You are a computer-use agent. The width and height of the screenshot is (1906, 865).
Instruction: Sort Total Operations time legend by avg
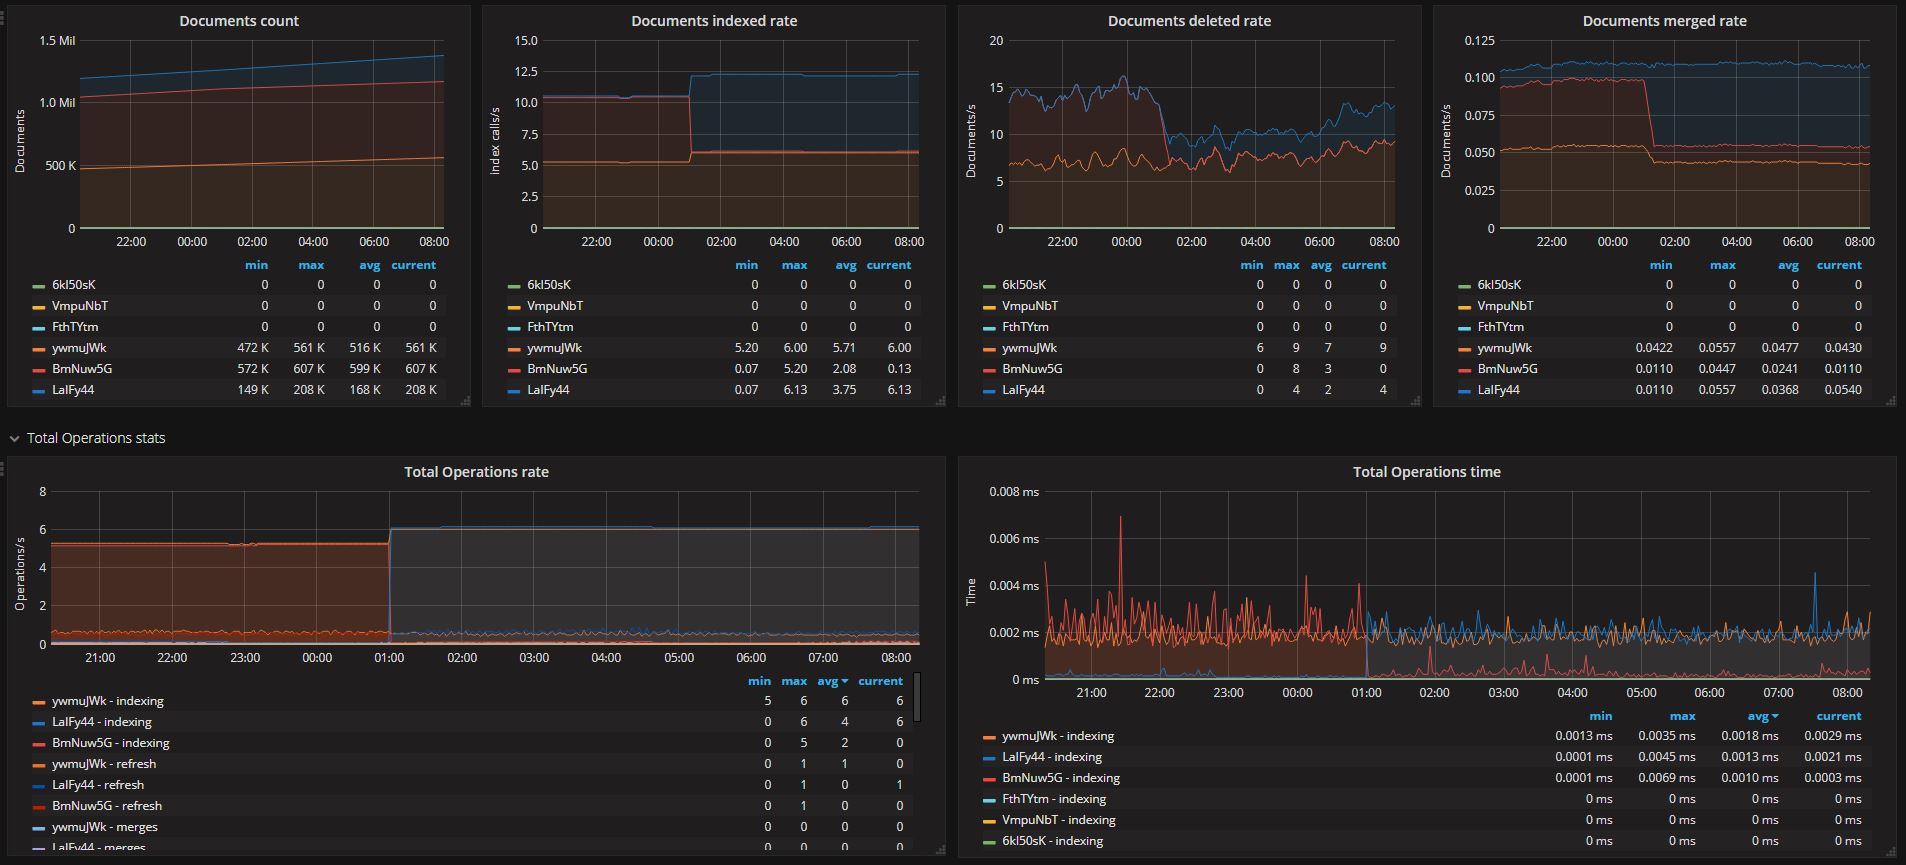tap(1762, 716)
